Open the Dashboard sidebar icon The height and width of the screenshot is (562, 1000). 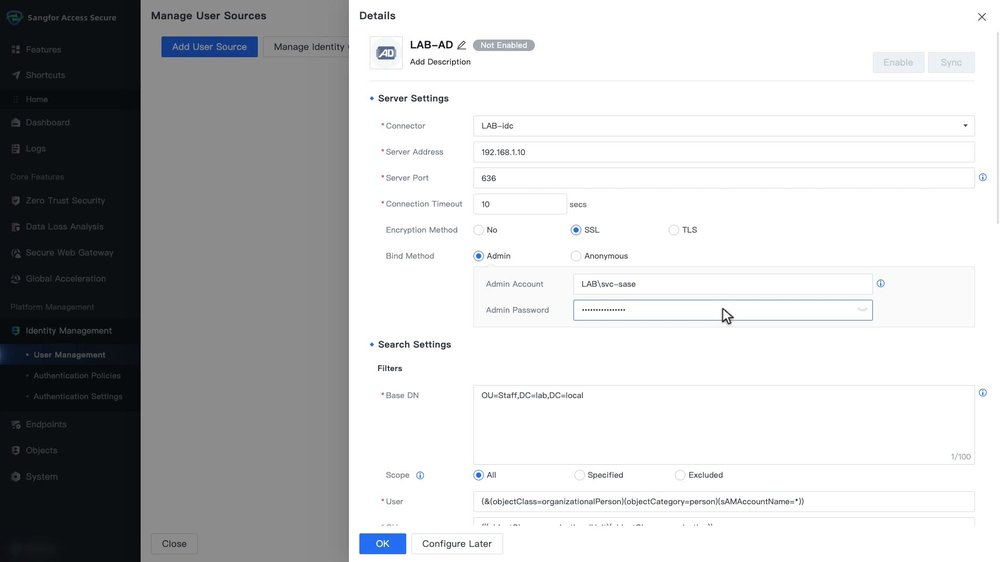[x=15, y=122]
